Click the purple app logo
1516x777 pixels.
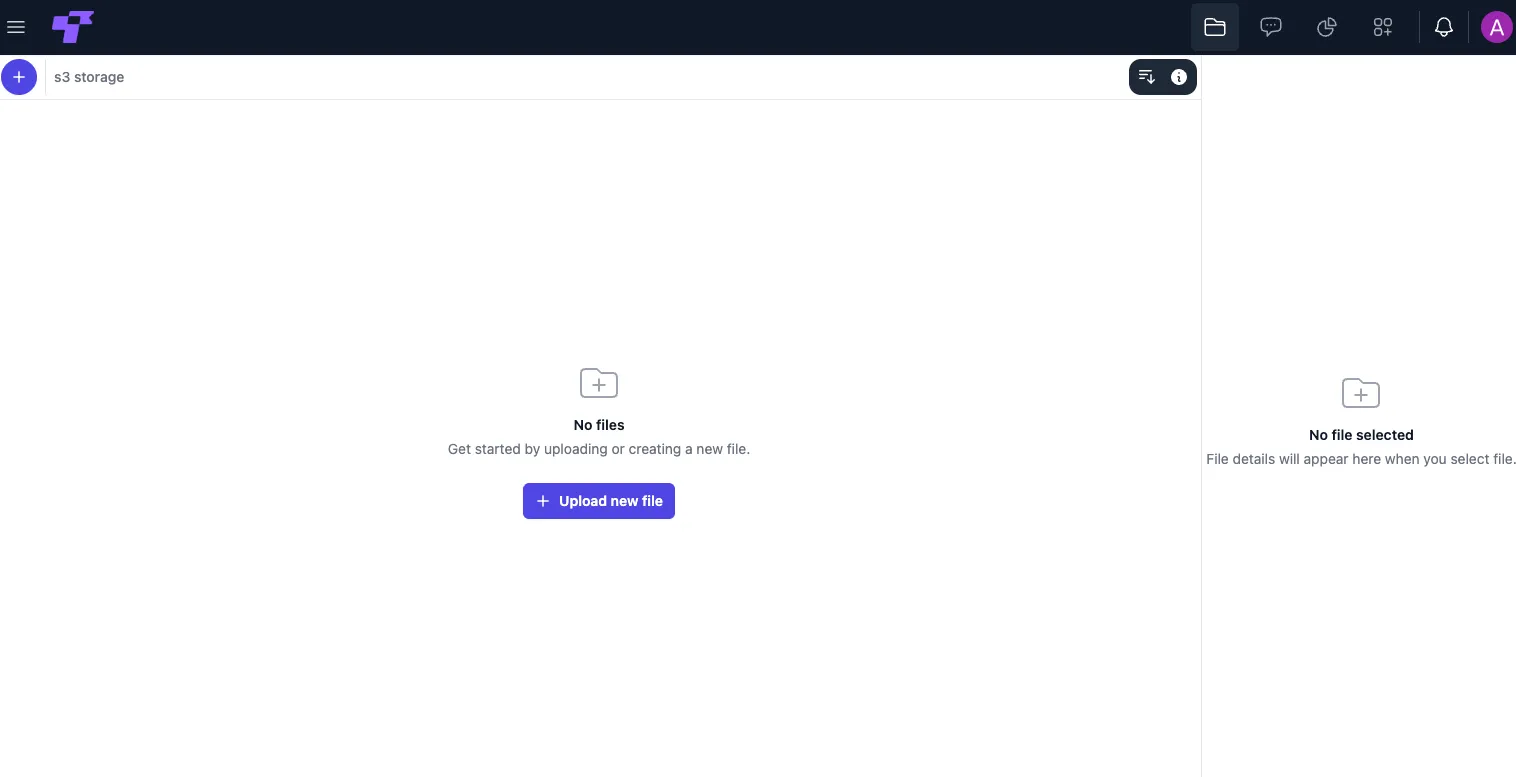point(73,27)
